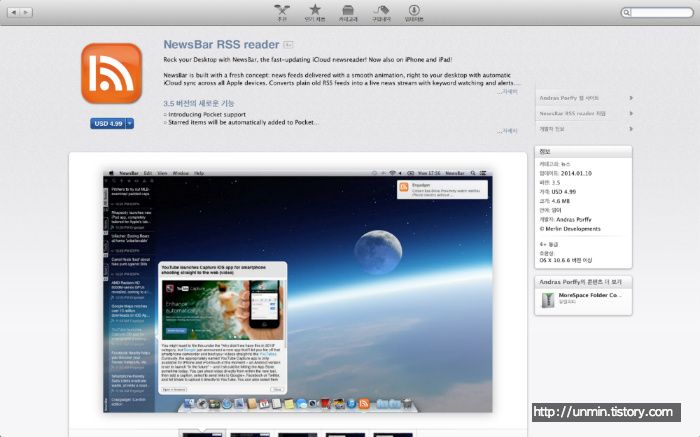The height and width of the screenshot is (437, 700).
Task: Open the third sidebar link (developer info row)
Action: pos(552,129)
